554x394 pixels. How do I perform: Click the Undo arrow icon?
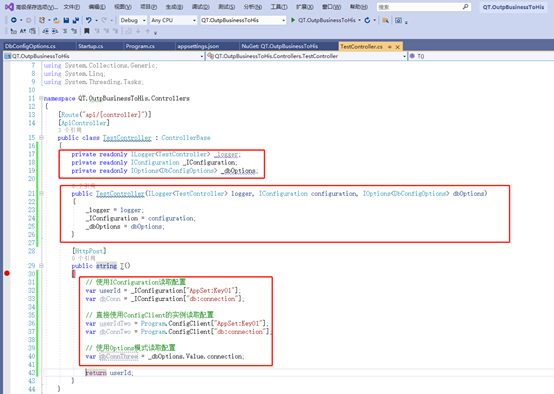point(89,20)
